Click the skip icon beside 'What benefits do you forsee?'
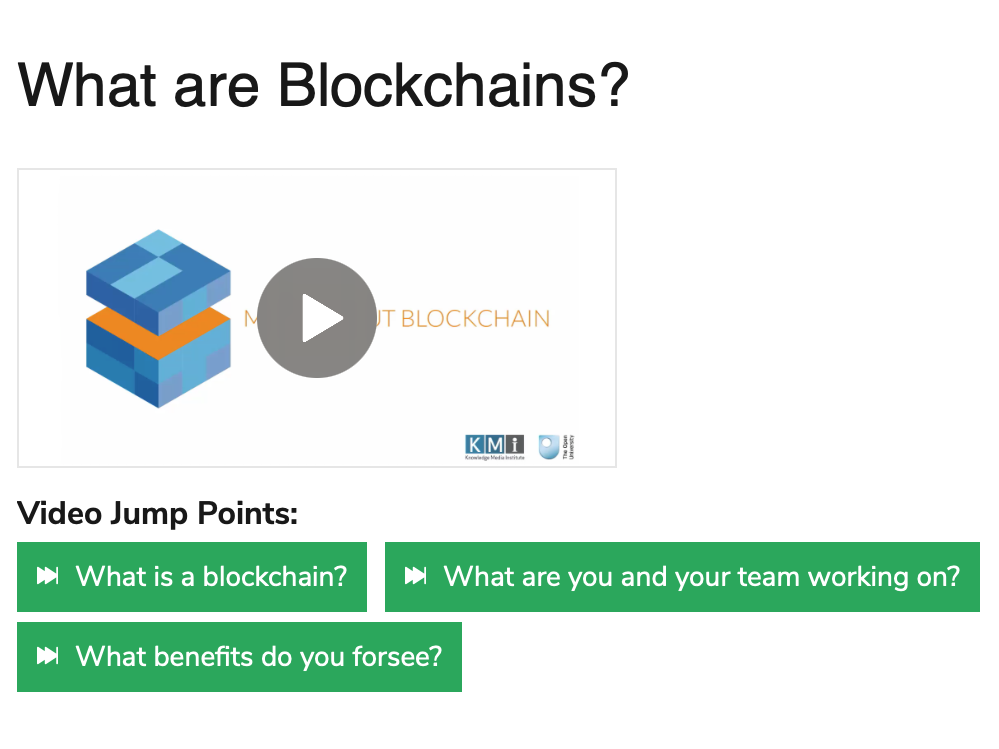Image resolution: width=999 pixels, height=749 pixels. pos(48,656)
